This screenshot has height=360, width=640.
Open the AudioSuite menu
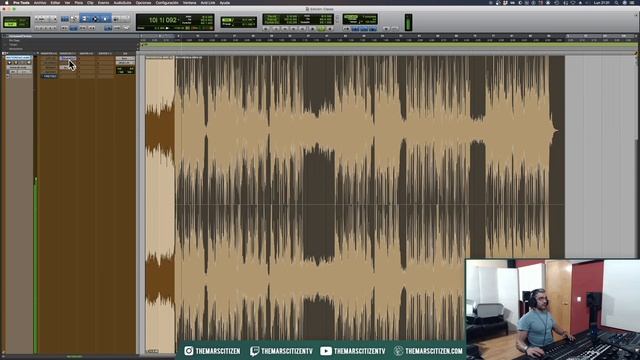pos(122,2)
